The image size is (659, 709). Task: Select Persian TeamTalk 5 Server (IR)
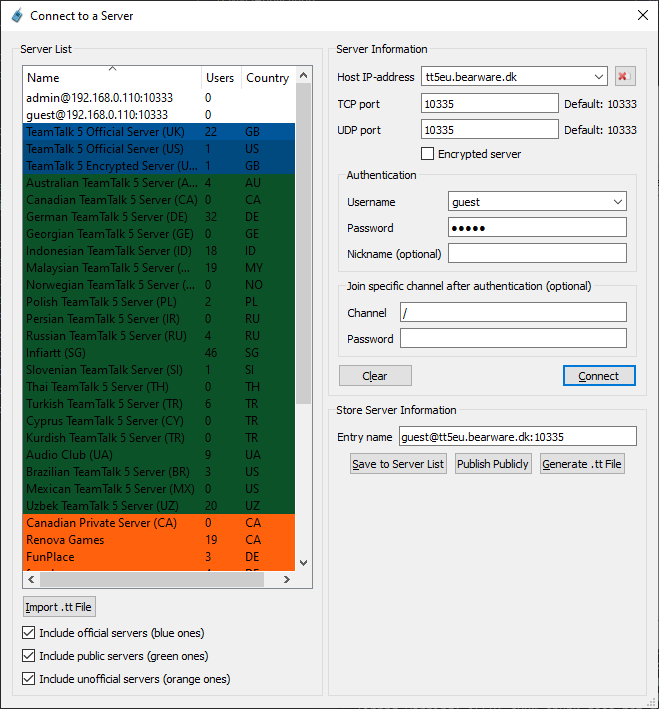159,319
